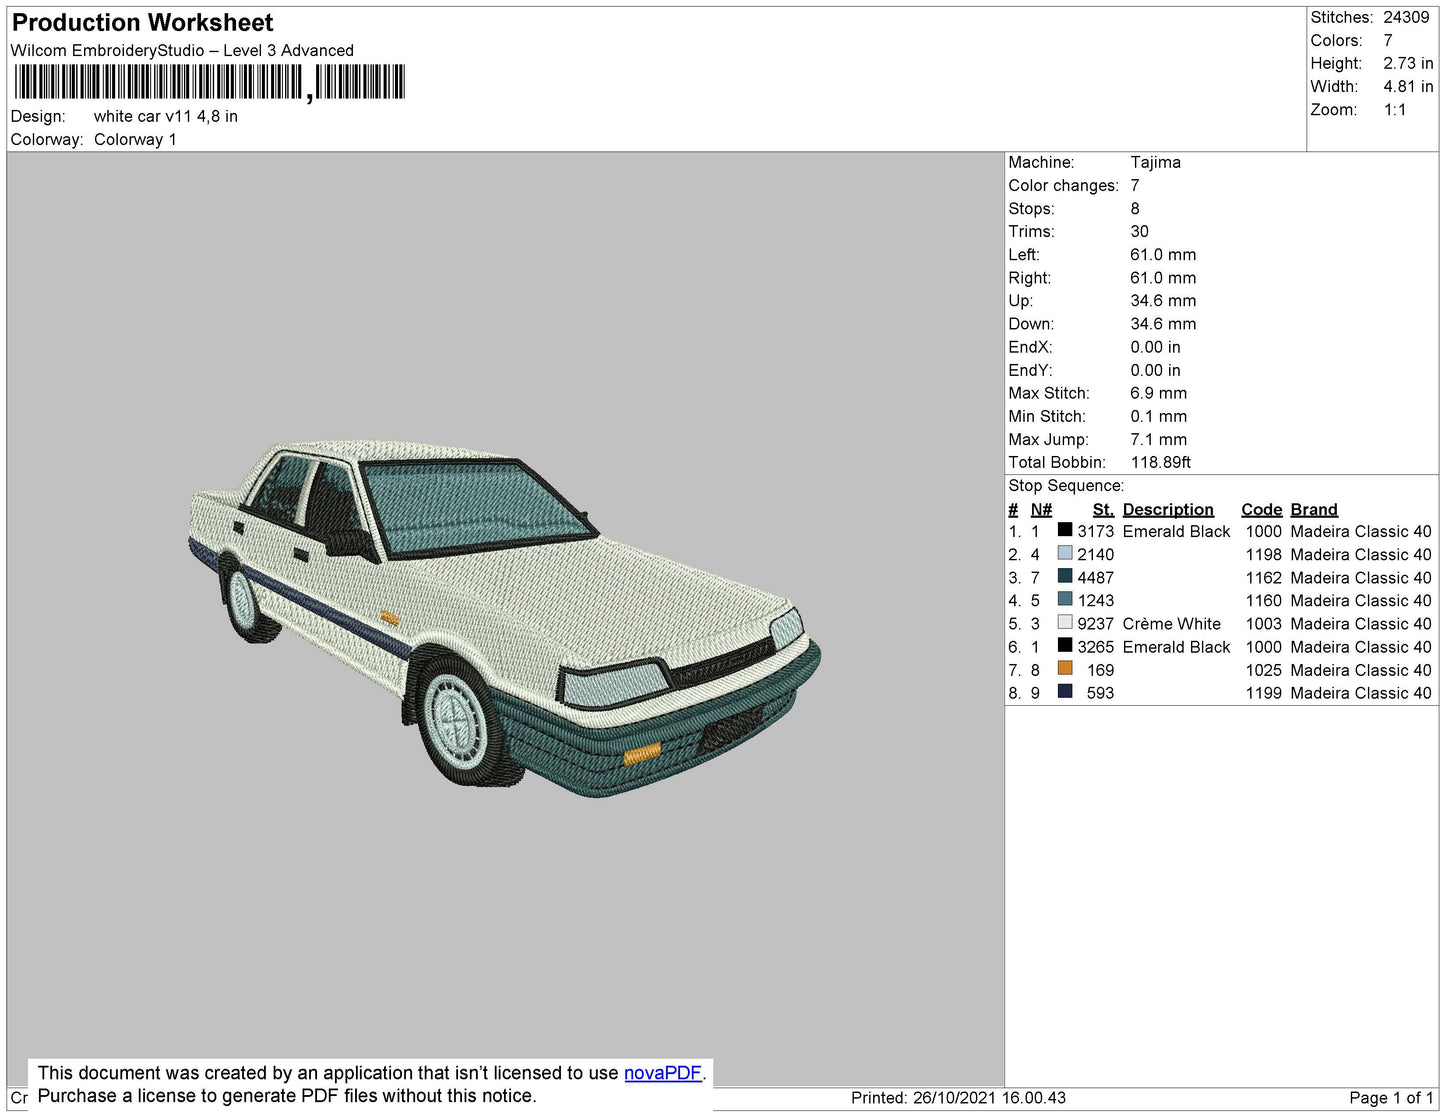Click thread code 1025
This screenshot has width=1445, height=1117.
[1263, 670]
